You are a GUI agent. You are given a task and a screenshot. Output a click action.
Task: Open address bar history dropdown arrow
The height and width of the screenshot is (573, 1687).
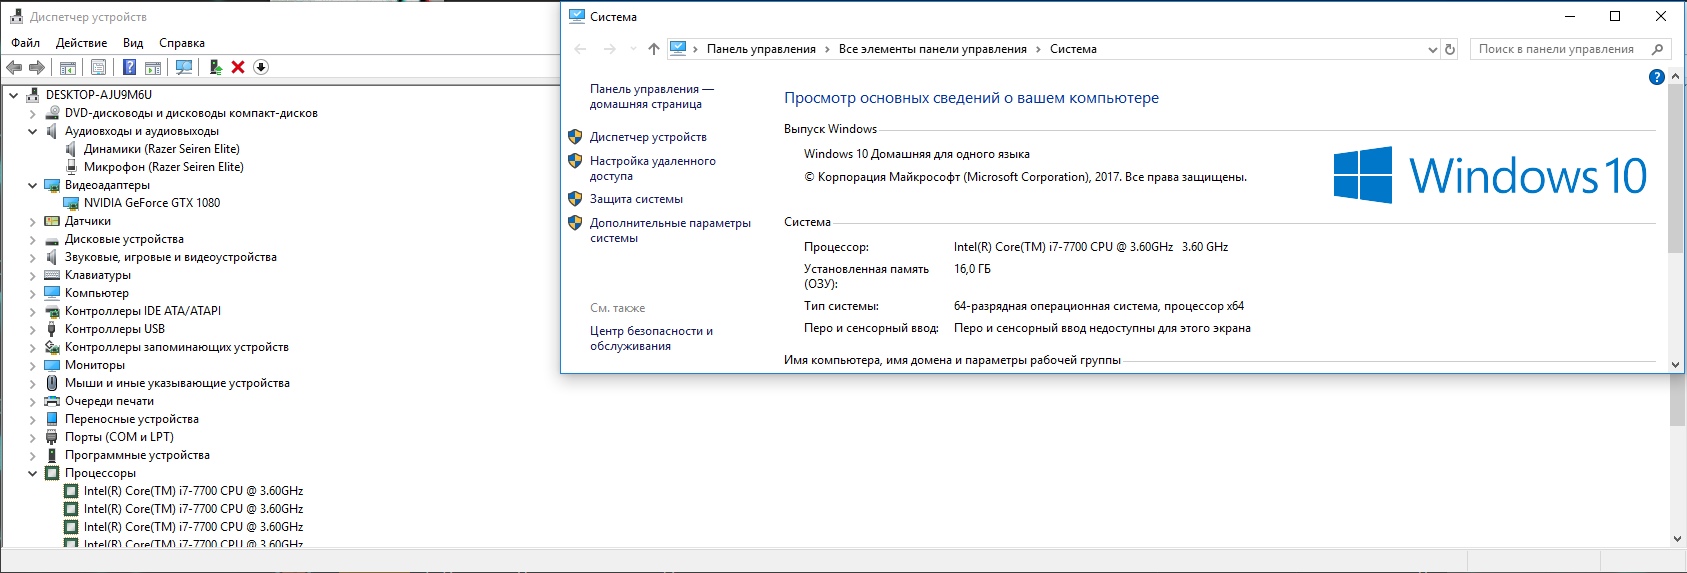[x=1432, y=49]
